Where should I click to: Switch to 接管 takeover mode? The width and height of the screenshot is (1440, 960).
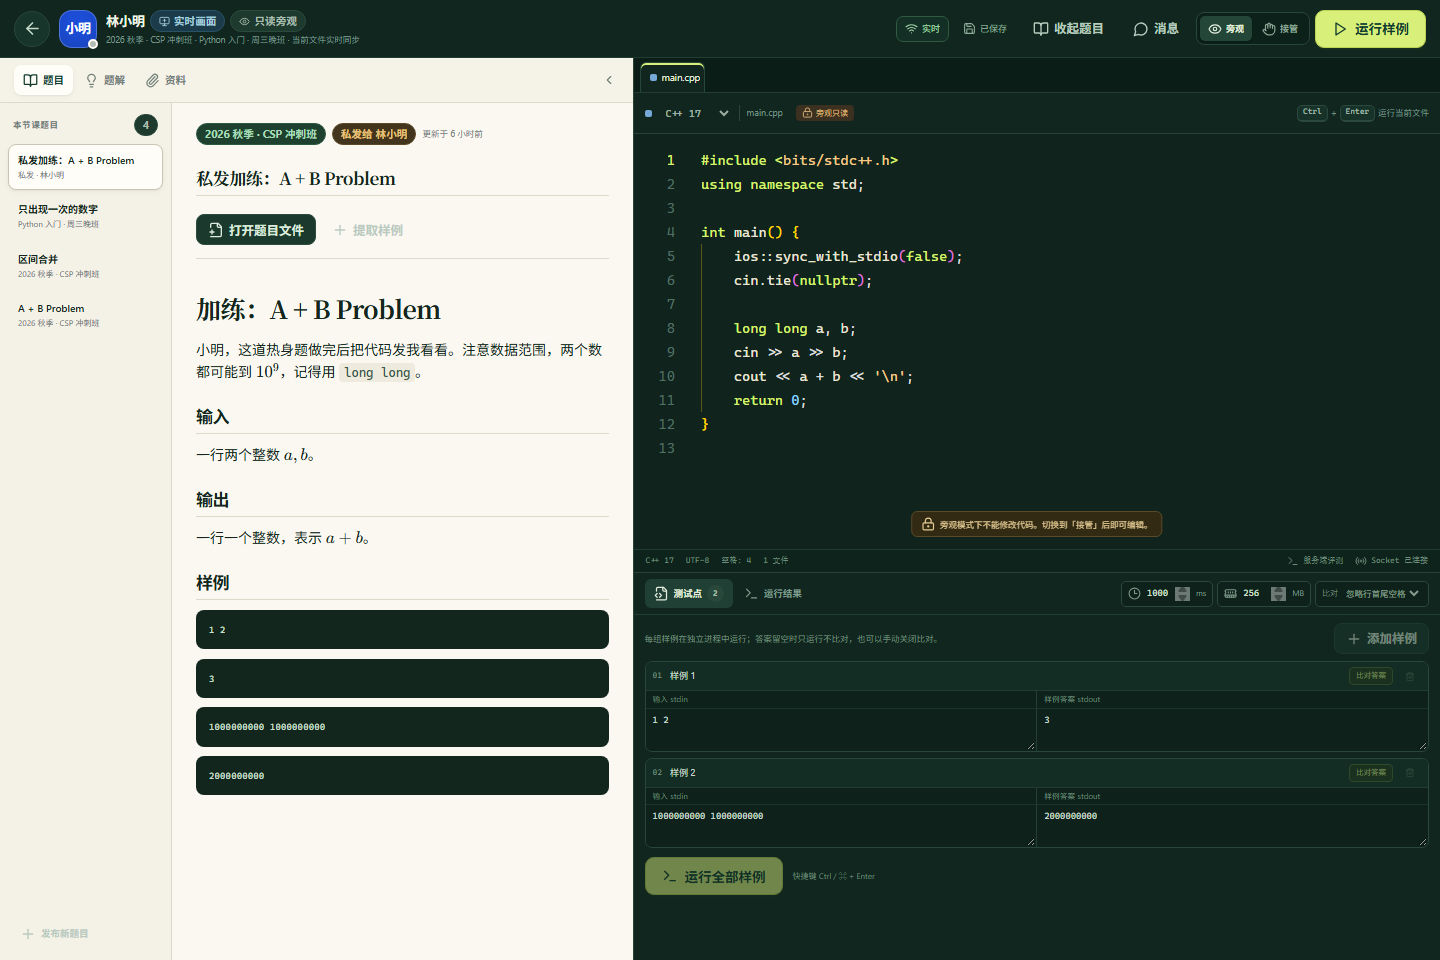1280,29
